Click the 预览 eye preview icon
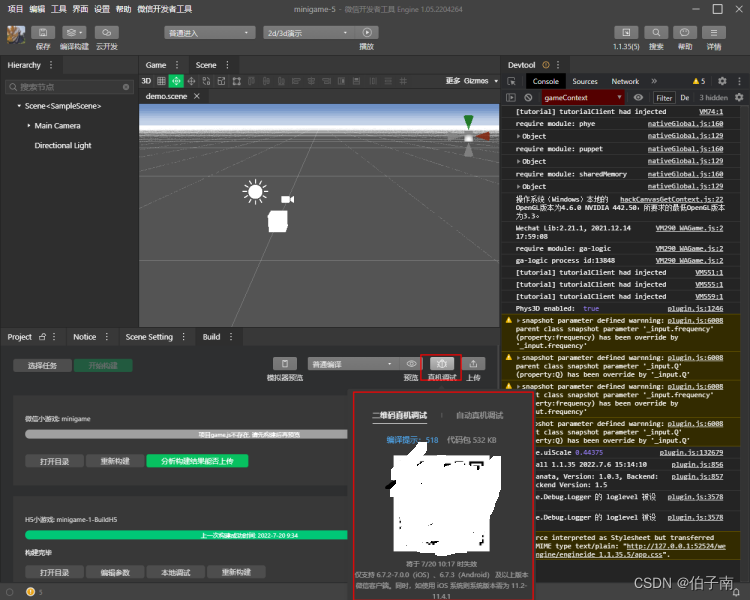The image size is (750, 600). (411, 364)
